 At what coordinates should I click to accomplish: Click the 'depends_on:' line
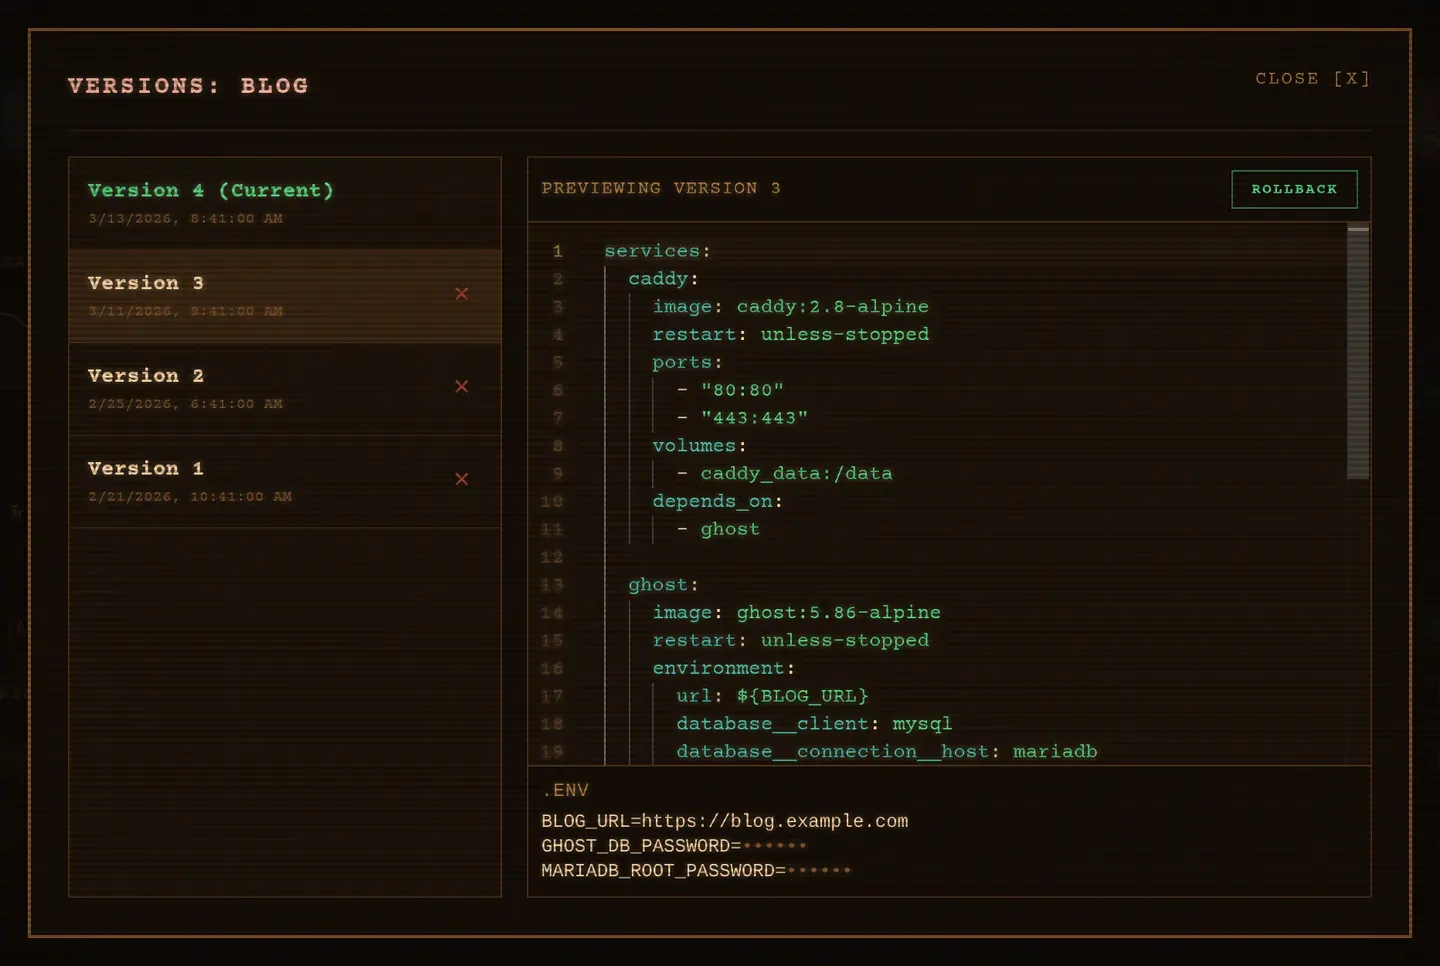[x=717, y=502]
